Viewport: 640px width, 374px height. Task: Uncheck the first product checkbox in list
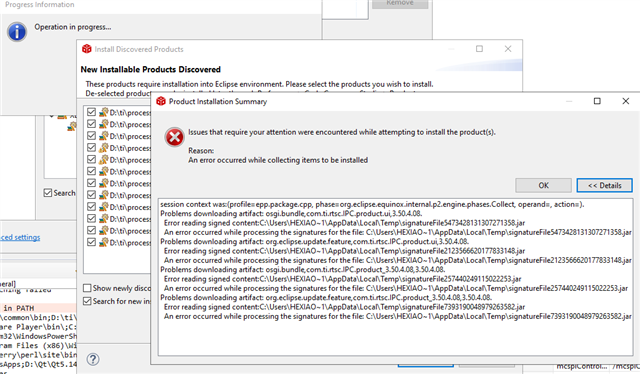click(x=91, y=112)
